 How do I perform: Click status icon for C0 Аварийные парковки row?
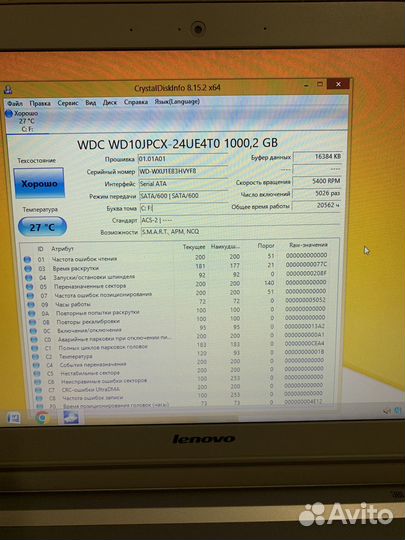point(34,340)
